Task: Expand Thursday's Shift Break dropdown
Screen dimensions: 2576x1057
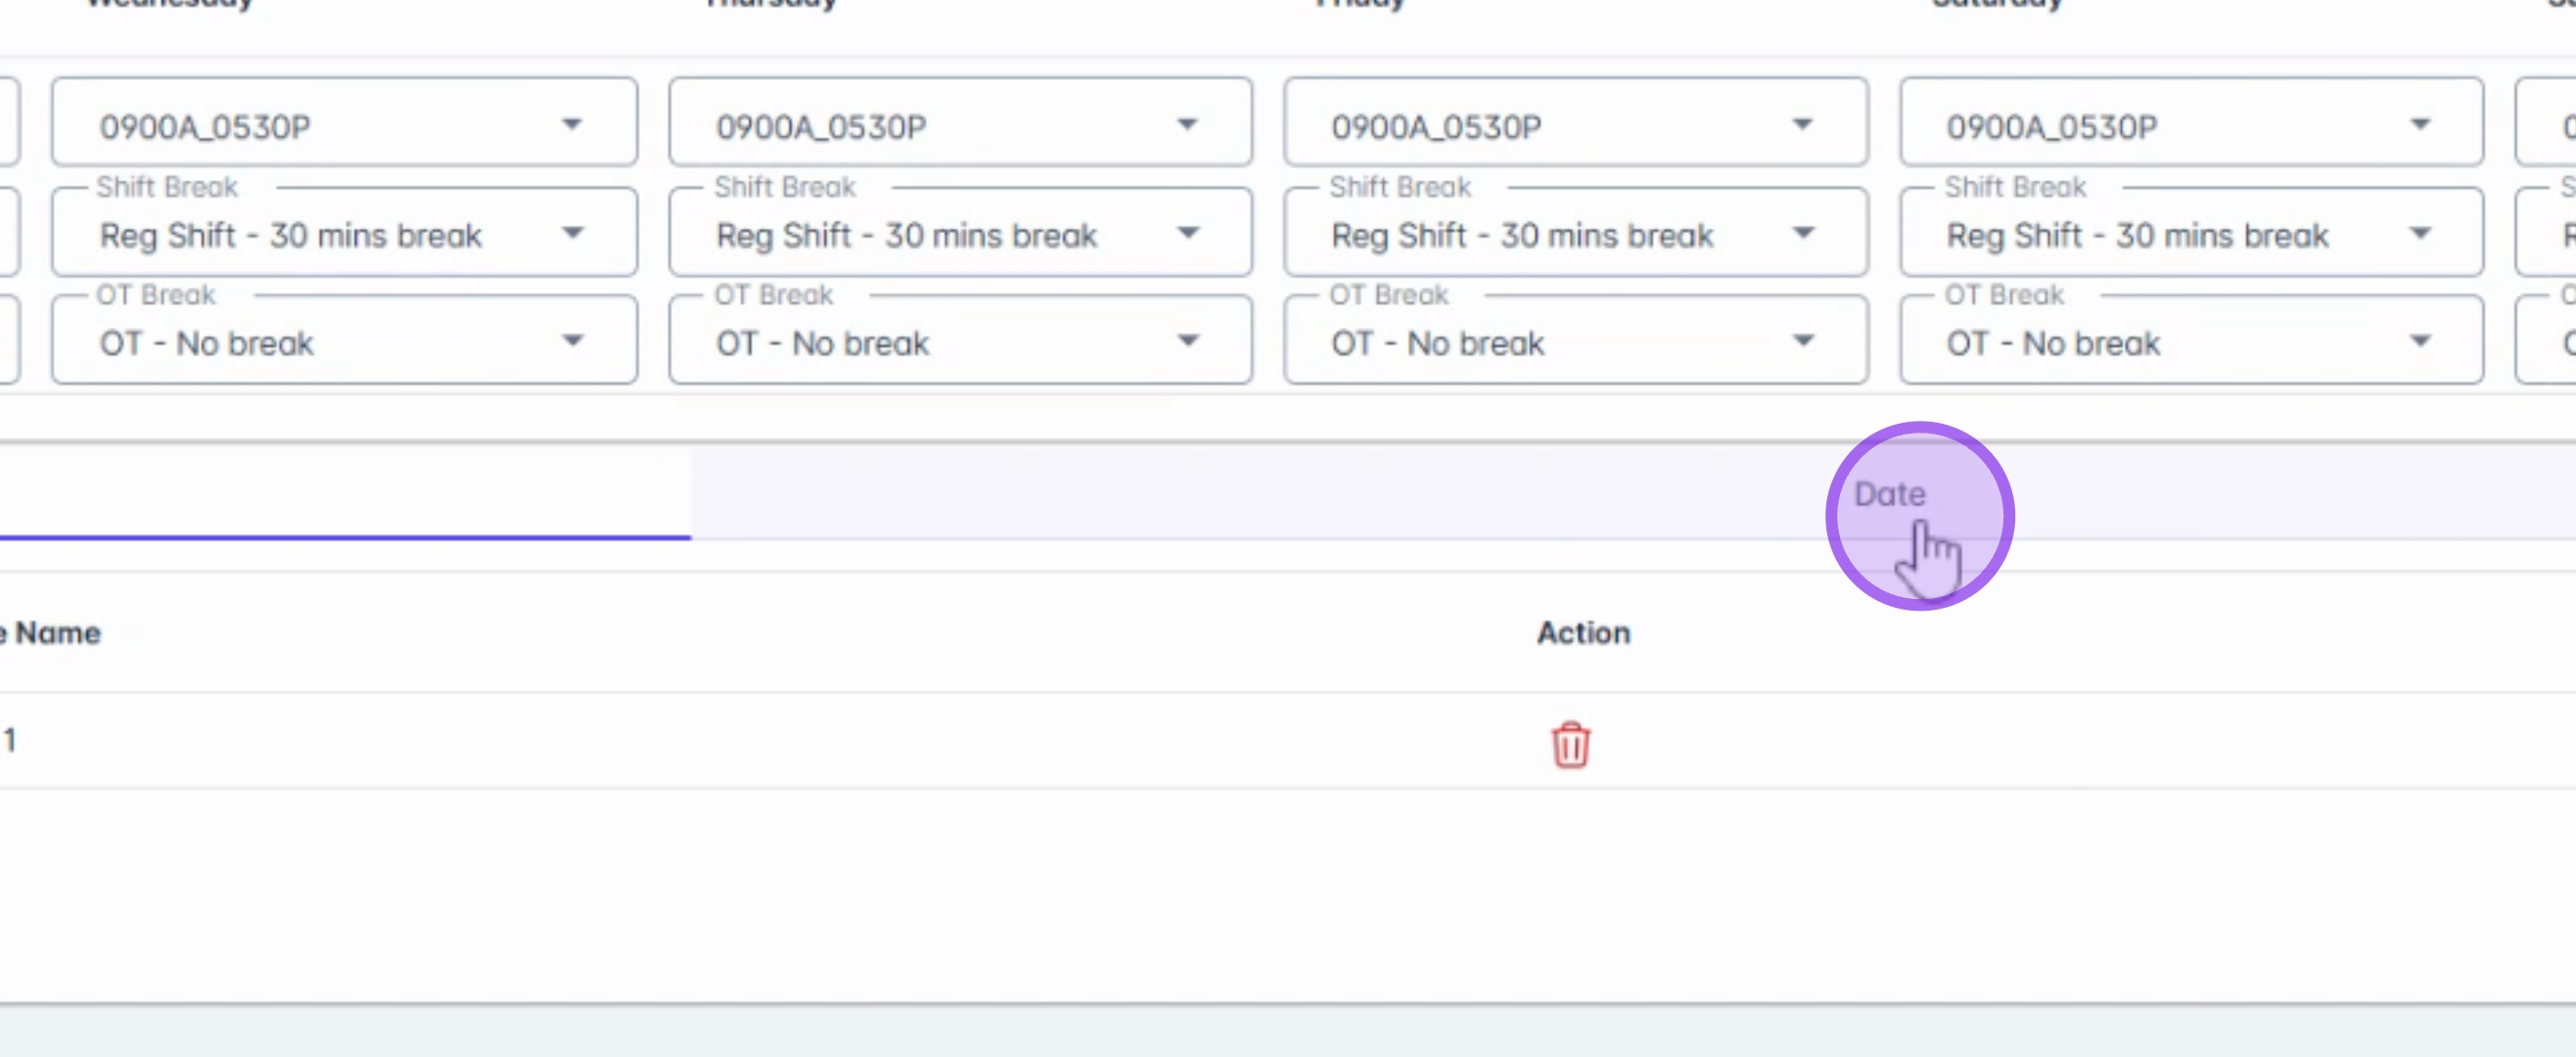Action: point(960,234)
